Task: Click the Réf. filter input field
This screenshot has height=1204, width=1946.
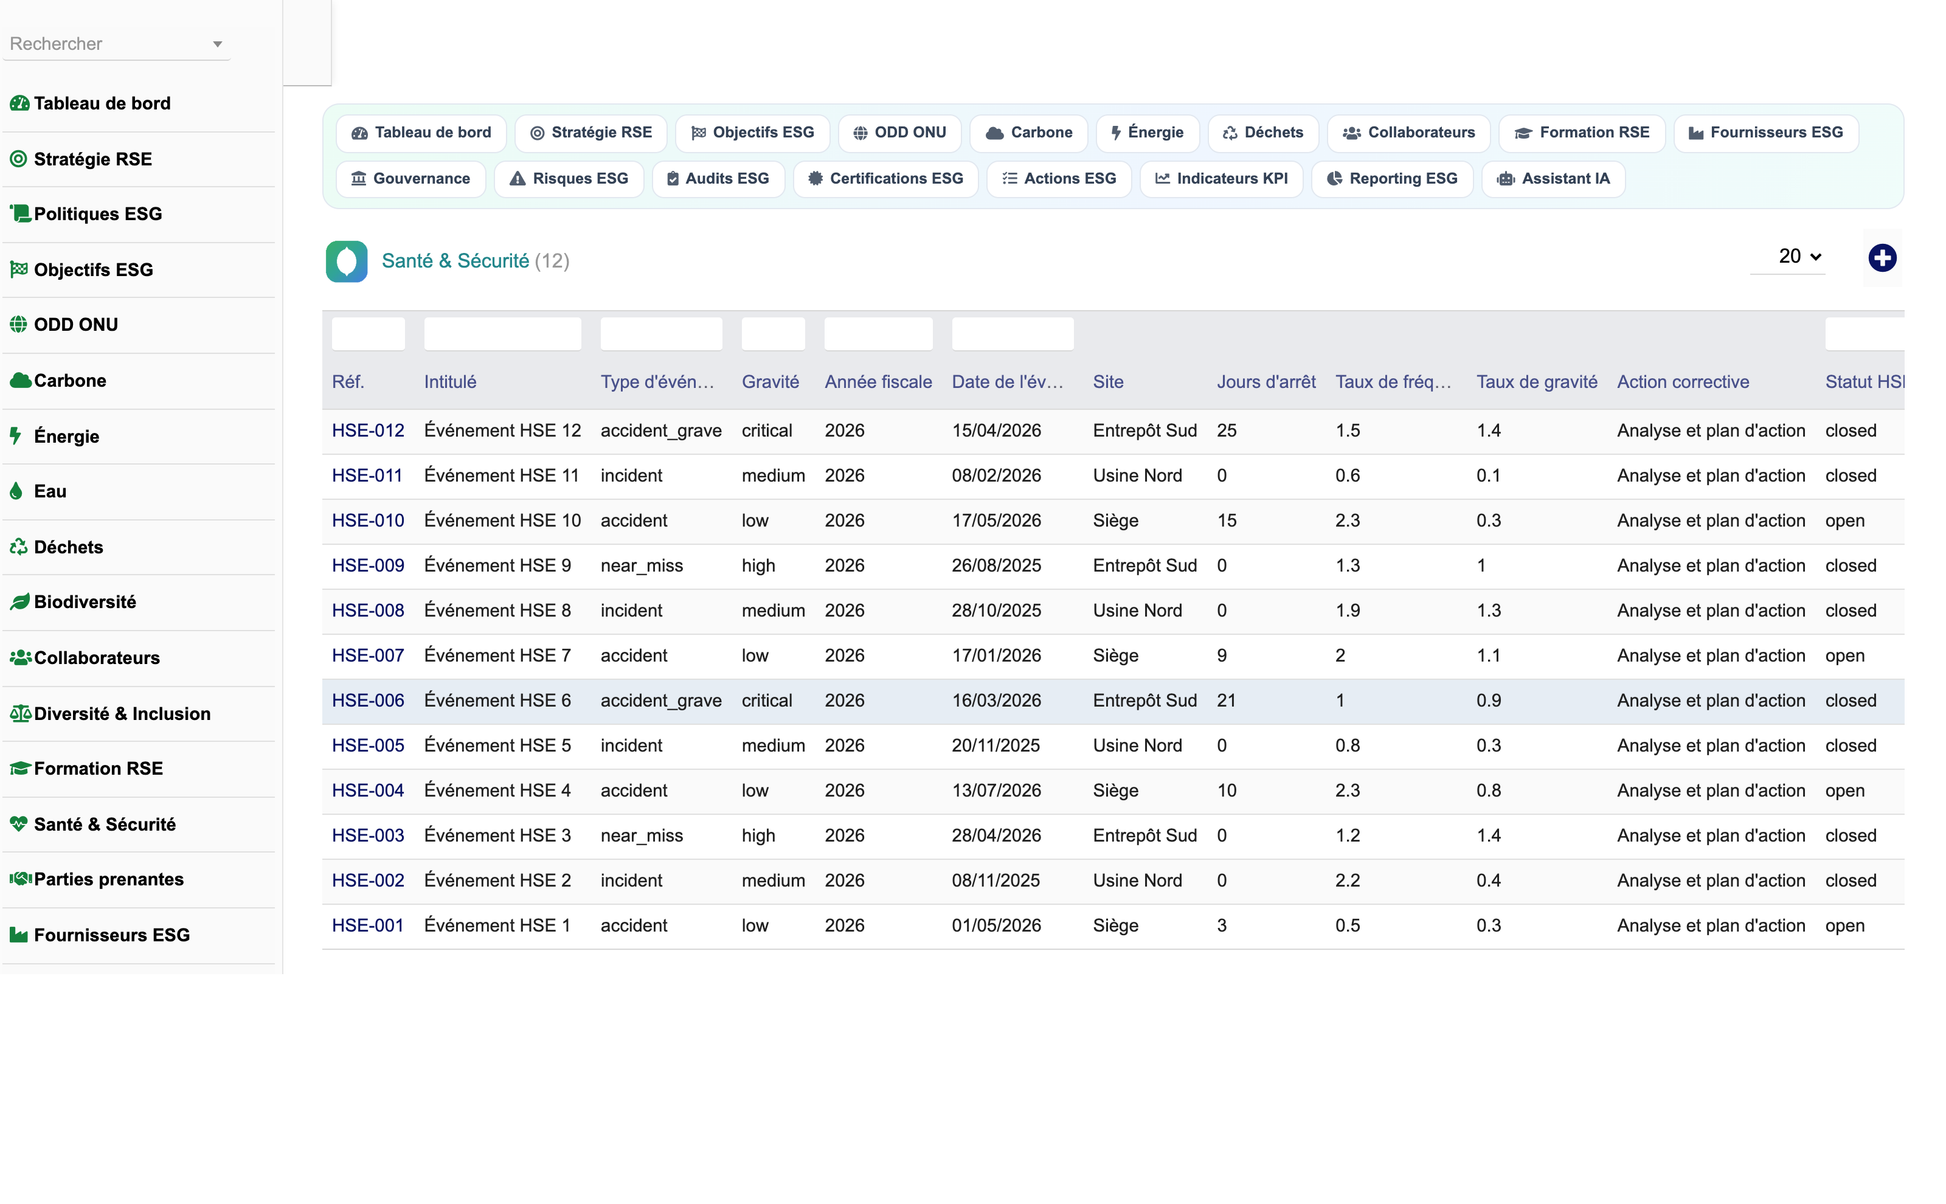Action: [x=368, y=334]
